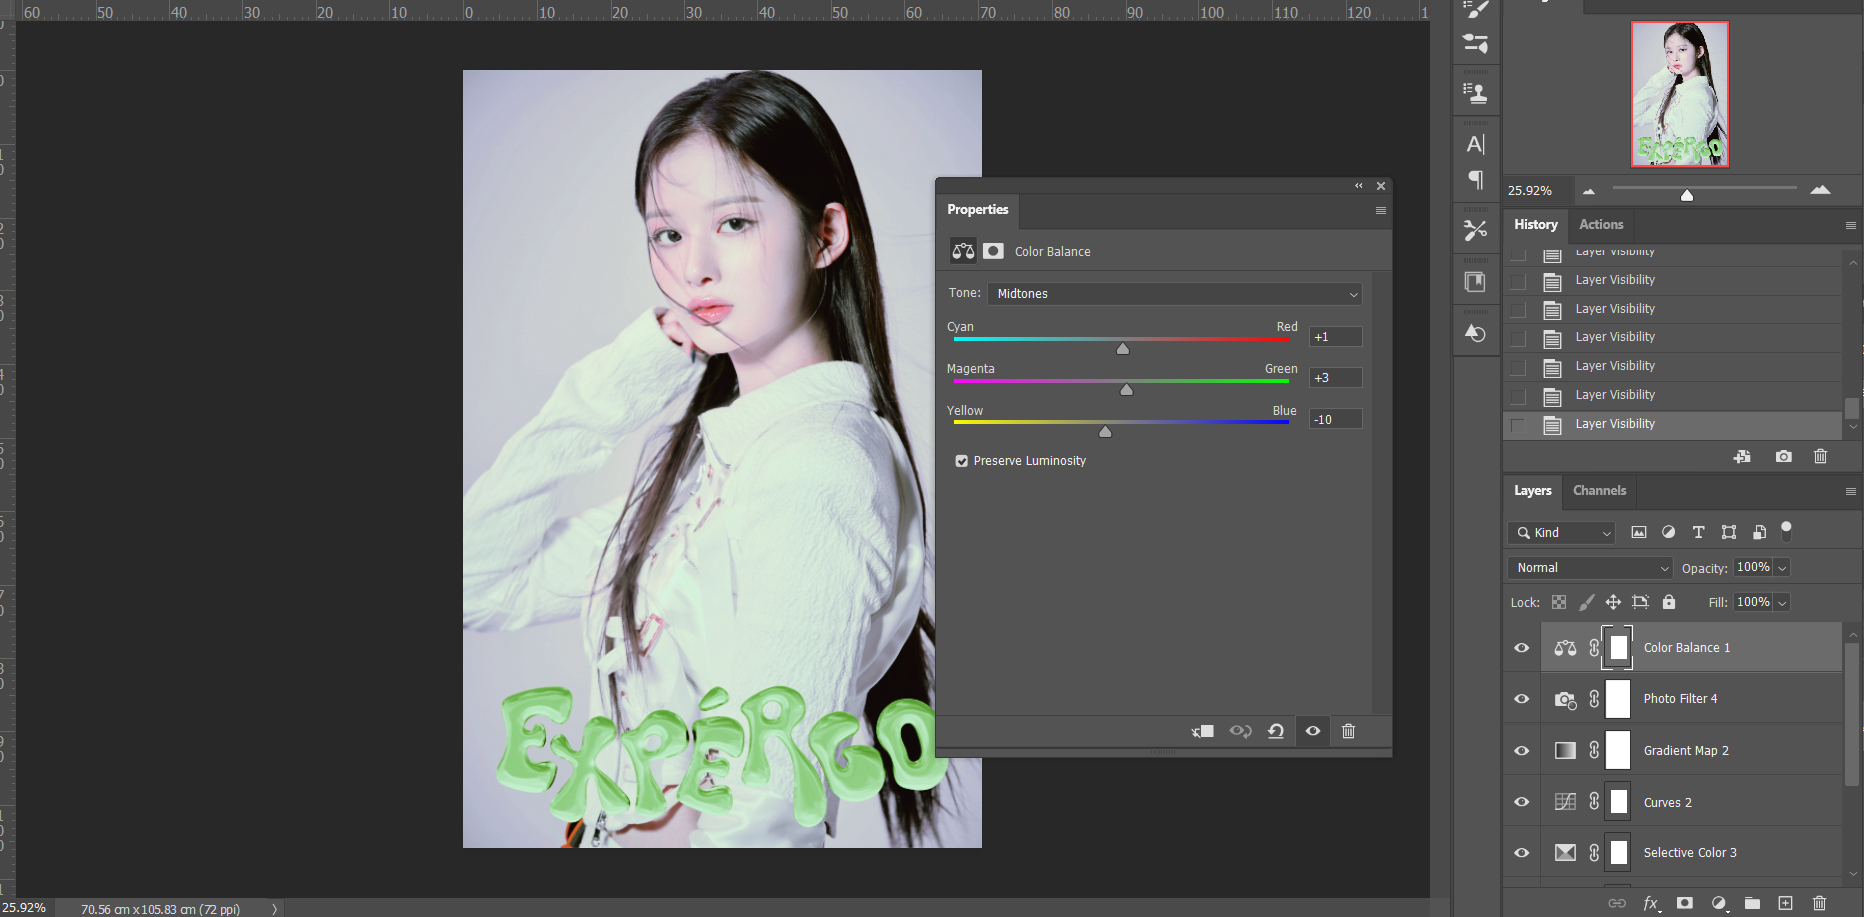This screenshot has height=917, width=1864.
Task: Hide the Color Balance 1 layer
Action: click(1522, 648)
